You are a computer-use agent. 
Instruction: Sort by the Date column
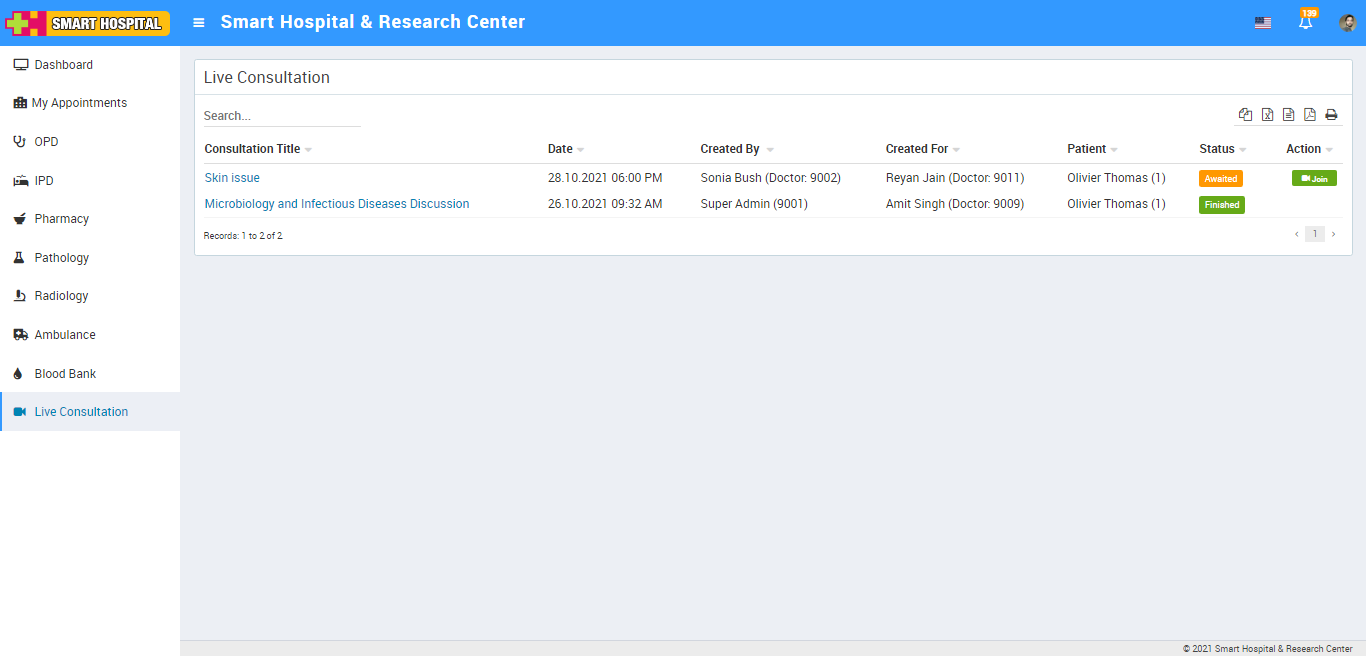[560, 149]
